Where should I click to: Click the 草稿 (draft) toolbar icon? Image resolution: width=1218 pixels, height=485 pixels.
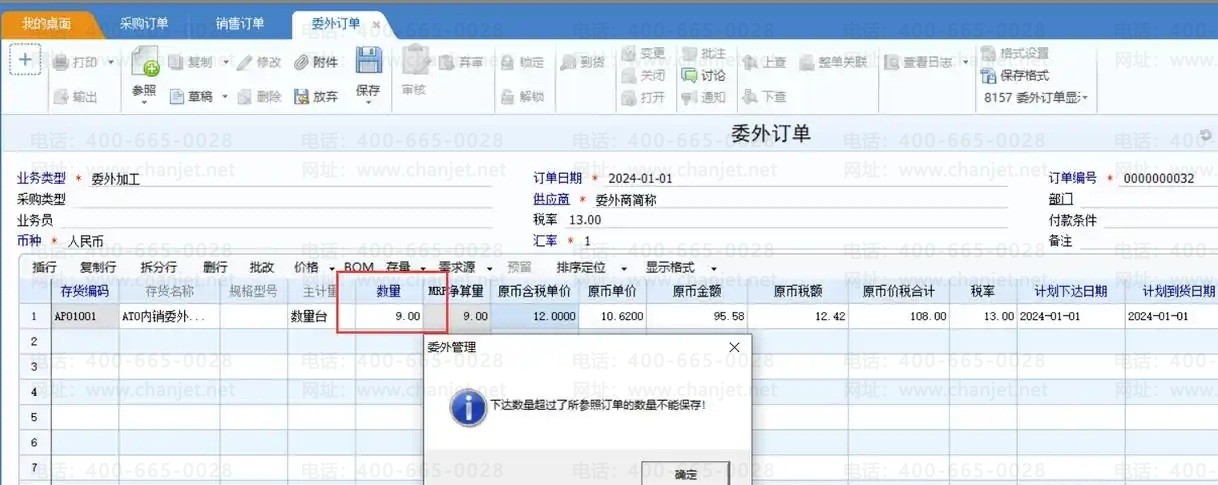(177, 97)
